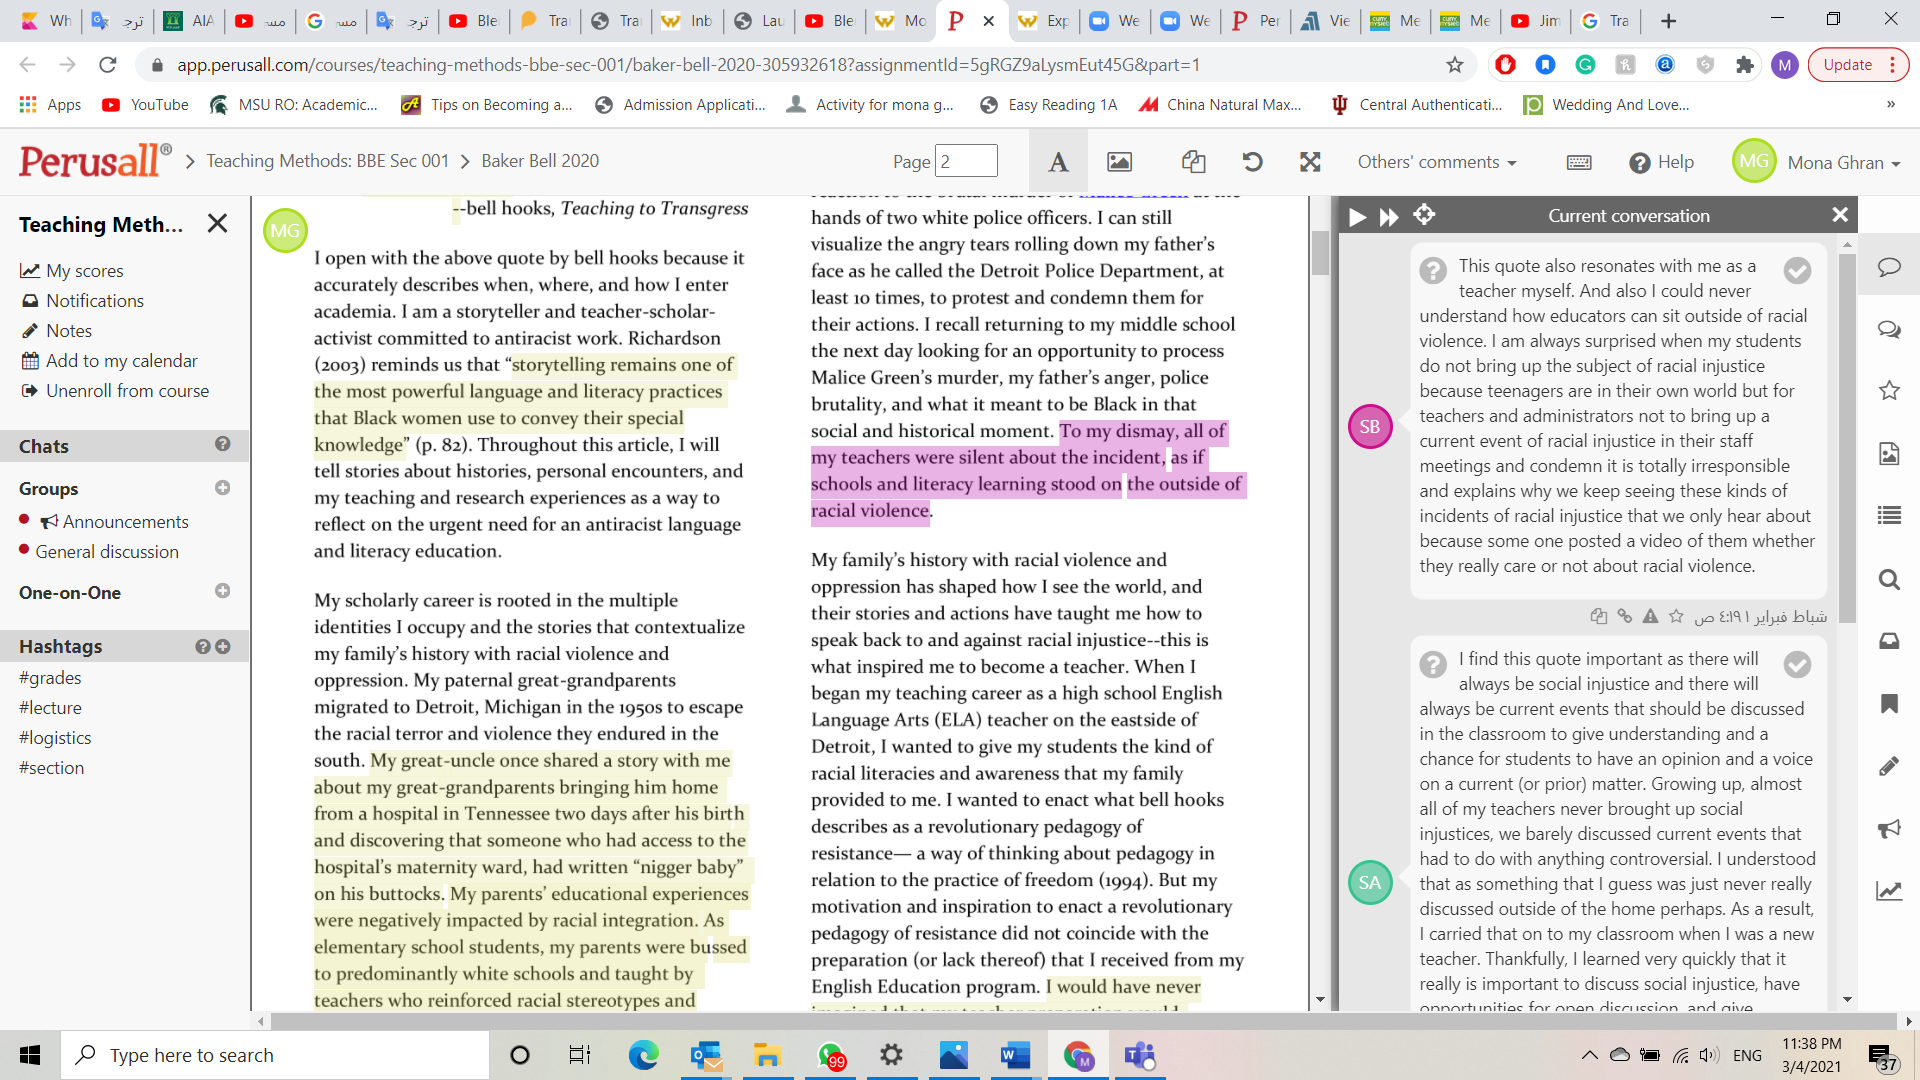Click the pink highlighted passage about silent teachers

point(1027,471)
